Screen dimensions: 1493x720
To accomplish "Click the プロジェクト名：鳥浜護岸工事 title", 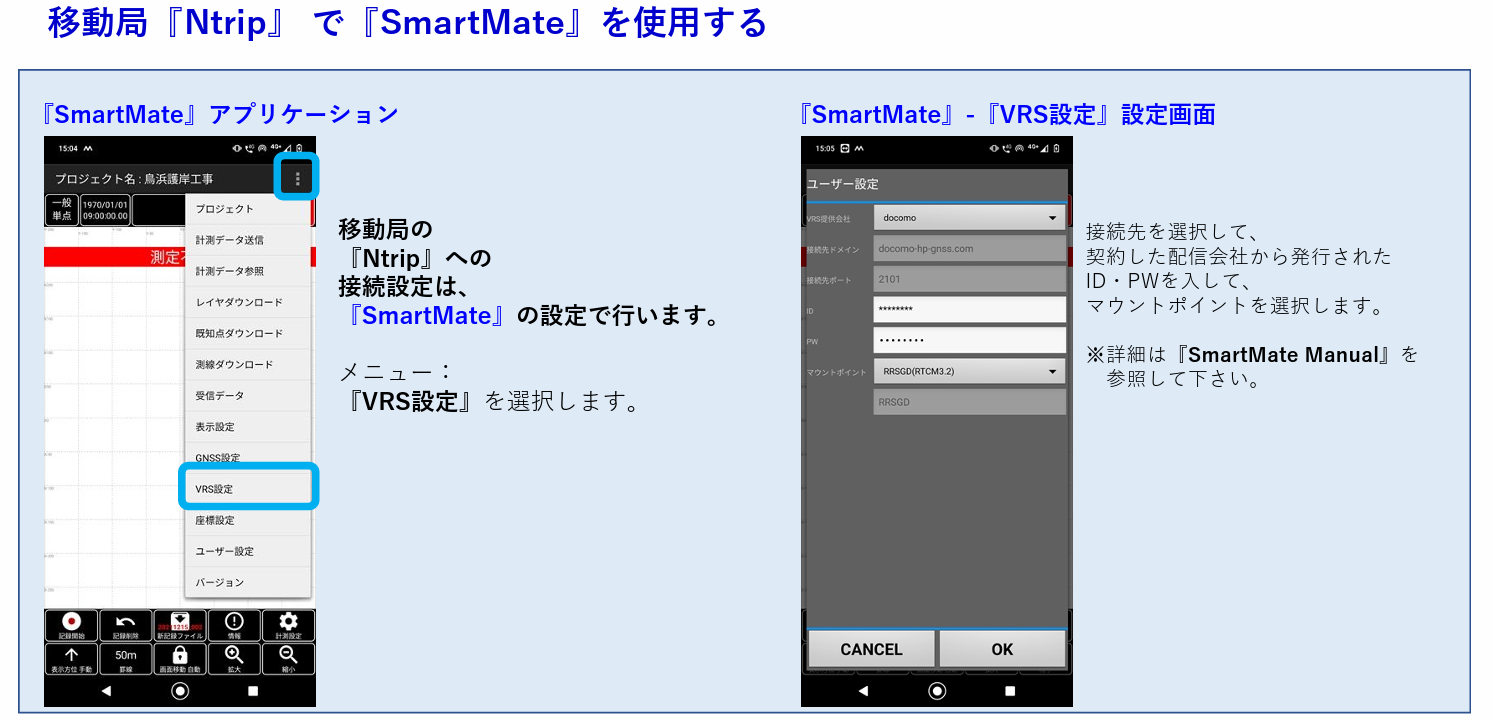I will pyautogui.click(x=134, y=179).
